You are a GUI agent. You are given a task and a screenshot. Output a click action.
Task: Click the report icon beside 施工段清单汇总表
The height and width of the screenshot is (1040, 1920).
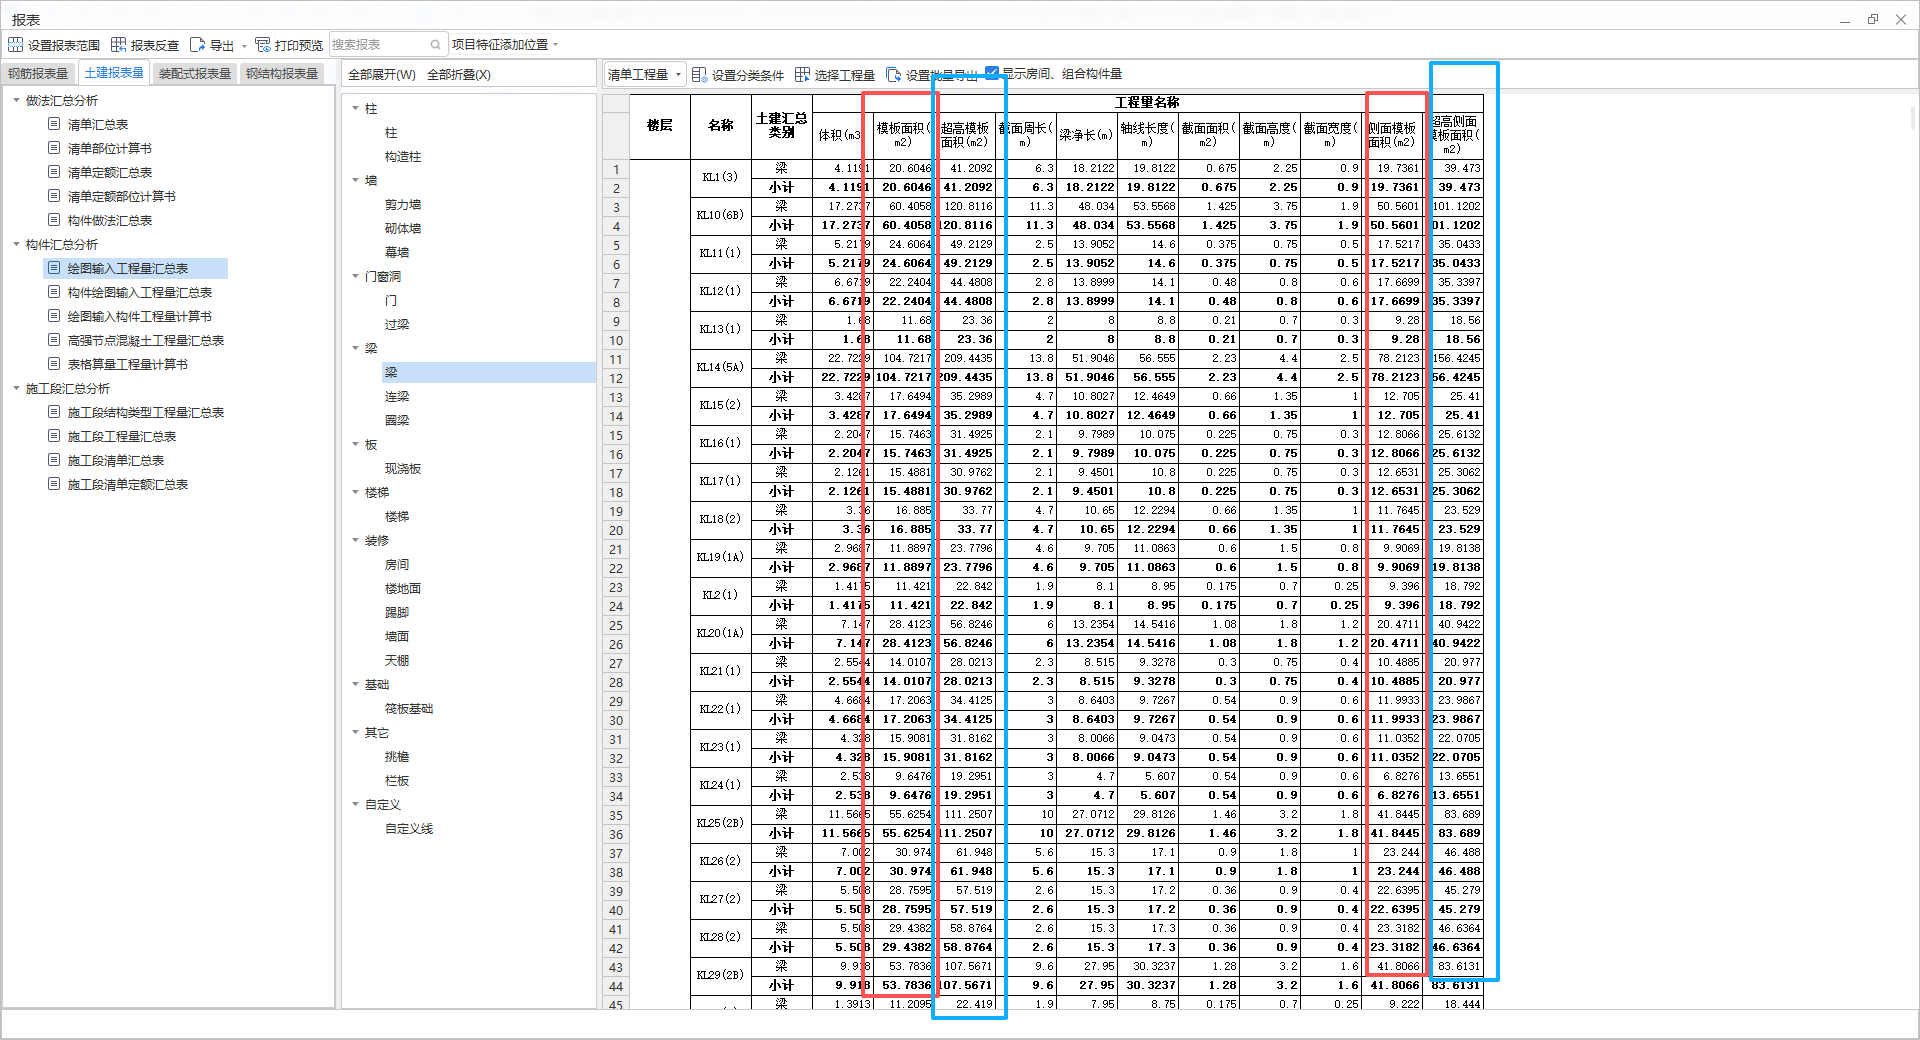click(x=54, y=460)
